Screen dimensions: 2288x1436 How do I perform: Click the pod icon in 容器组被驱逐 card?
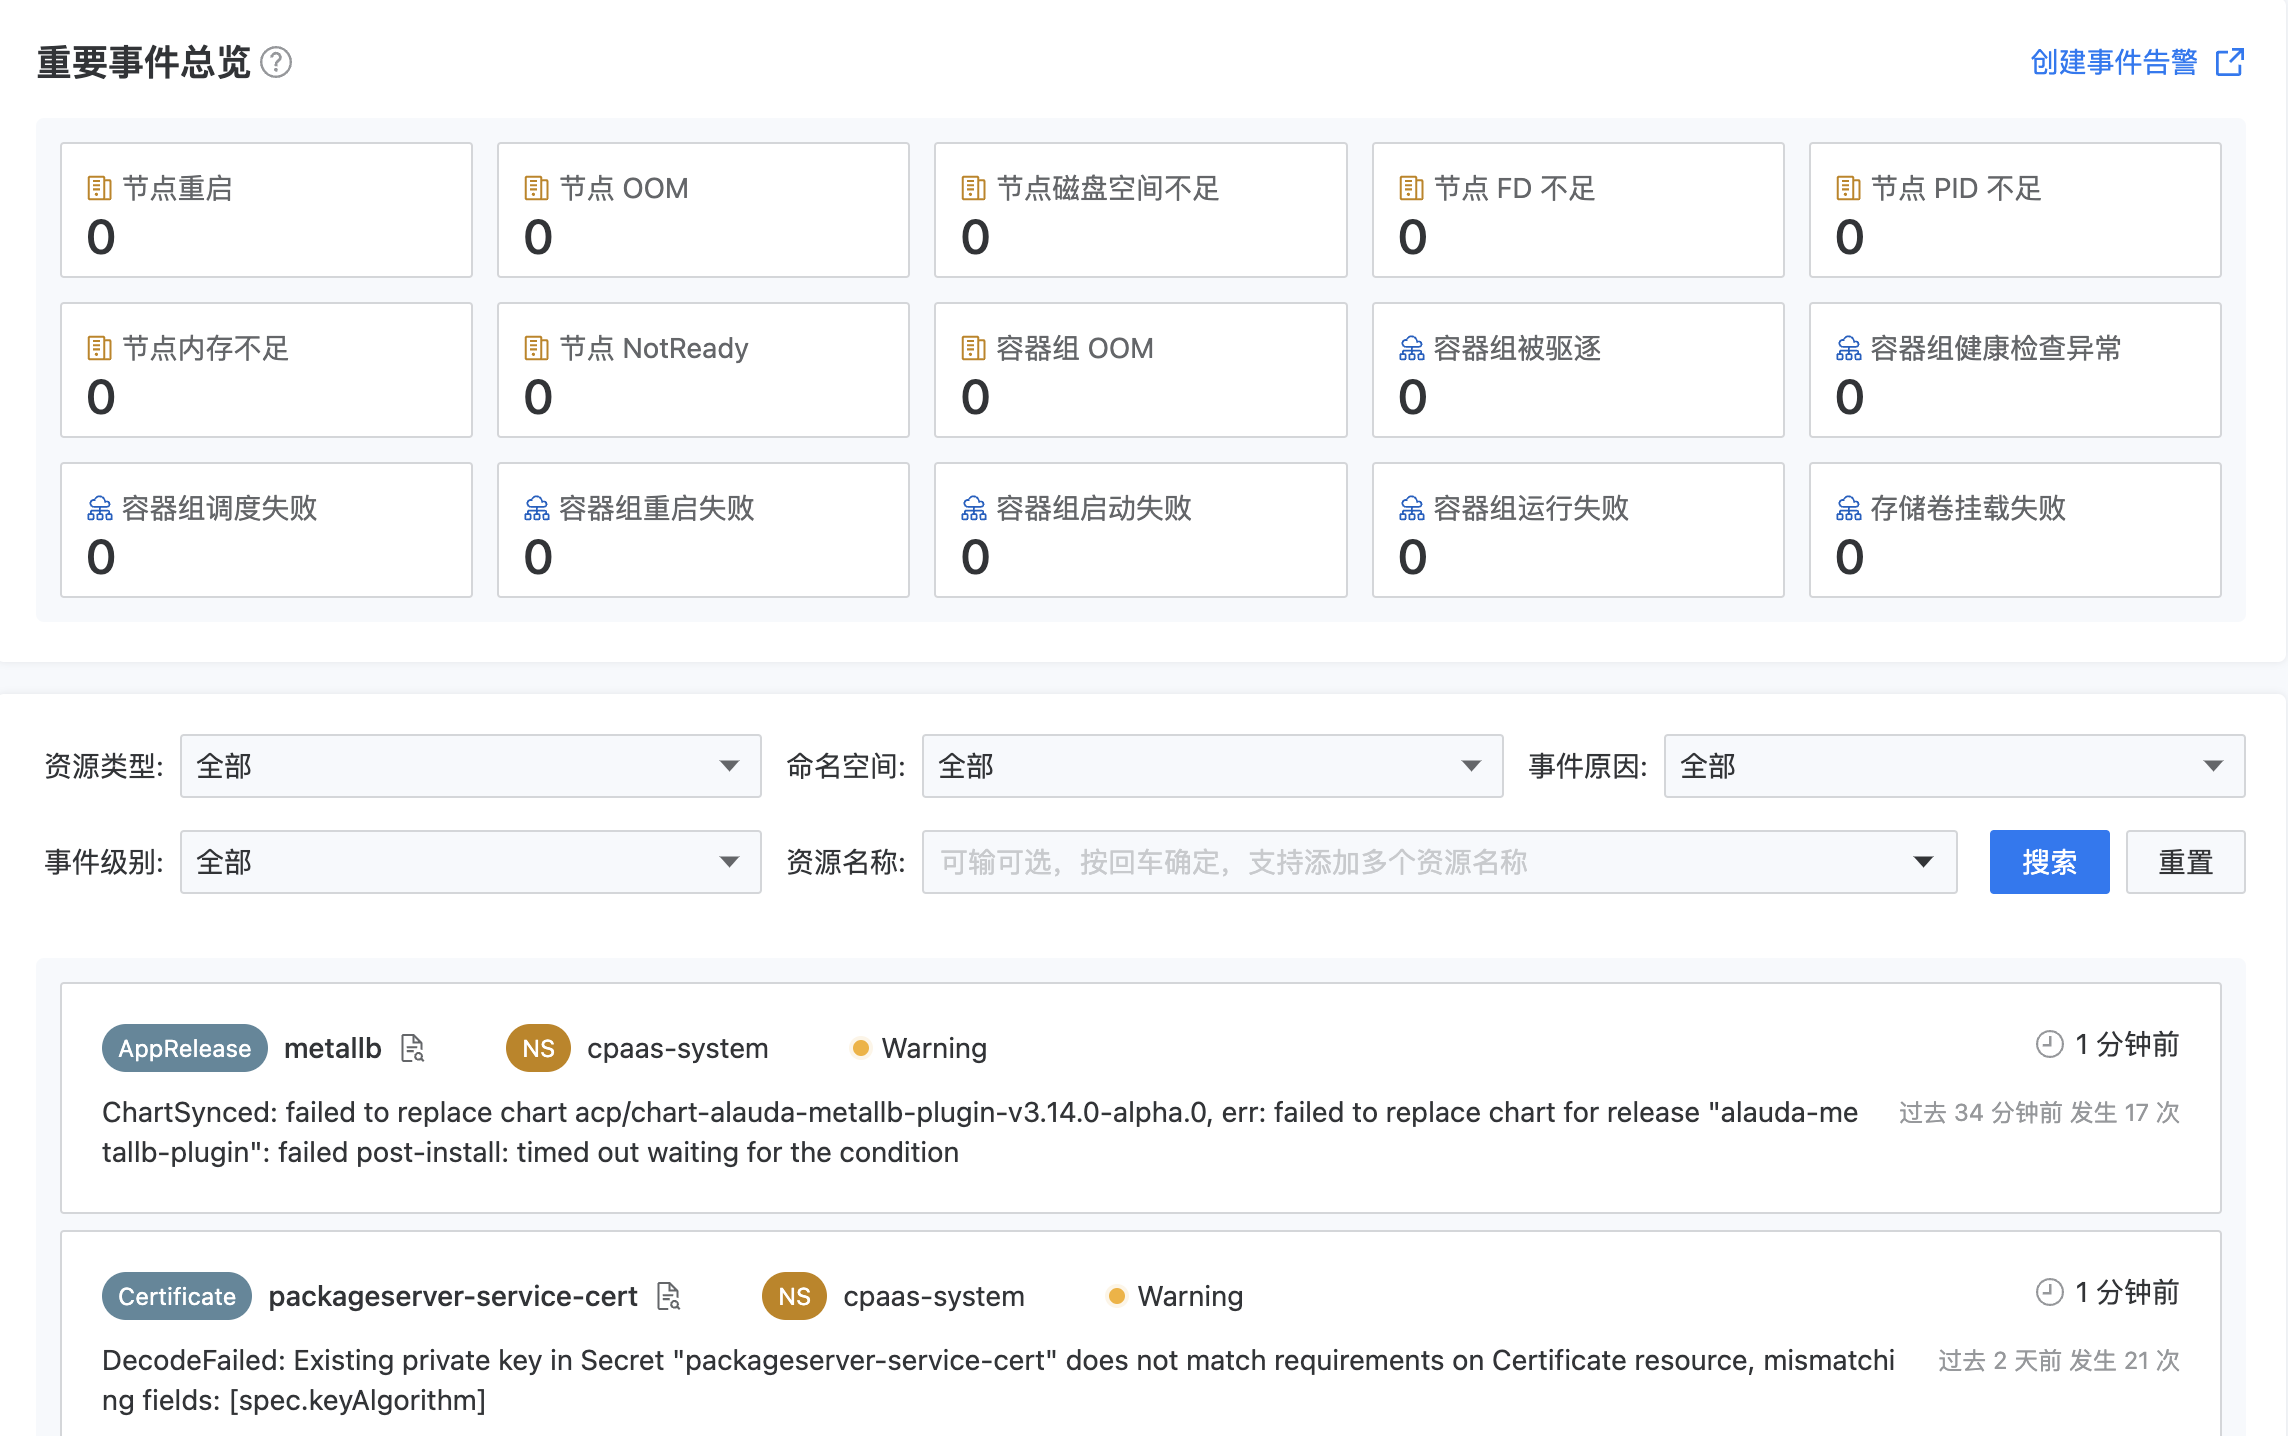click(x=1411, y=348)
